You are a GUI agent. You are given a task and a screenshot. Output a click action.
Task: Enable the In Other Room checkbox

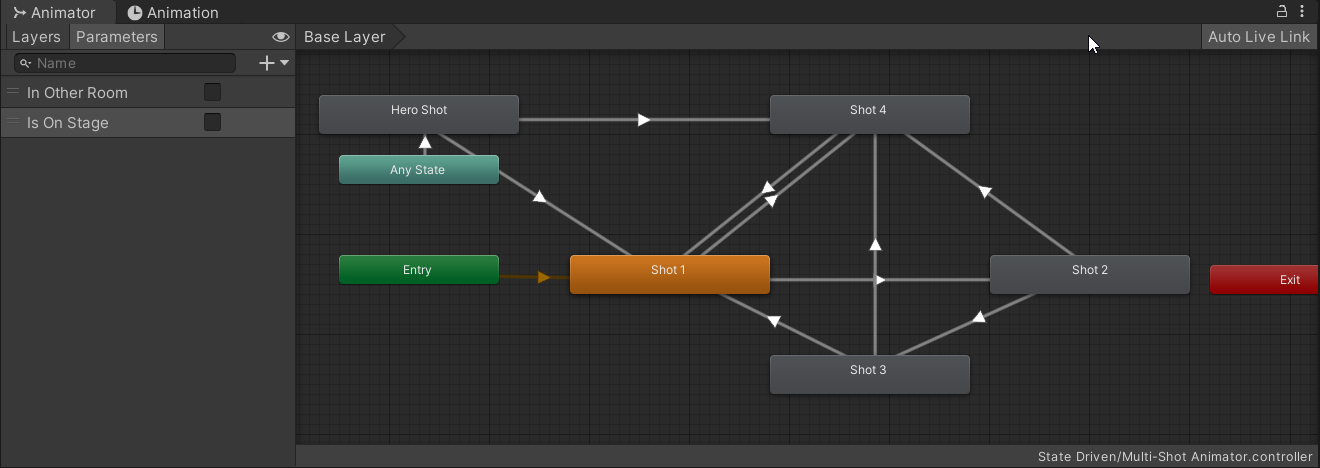[x=212, y=92]
